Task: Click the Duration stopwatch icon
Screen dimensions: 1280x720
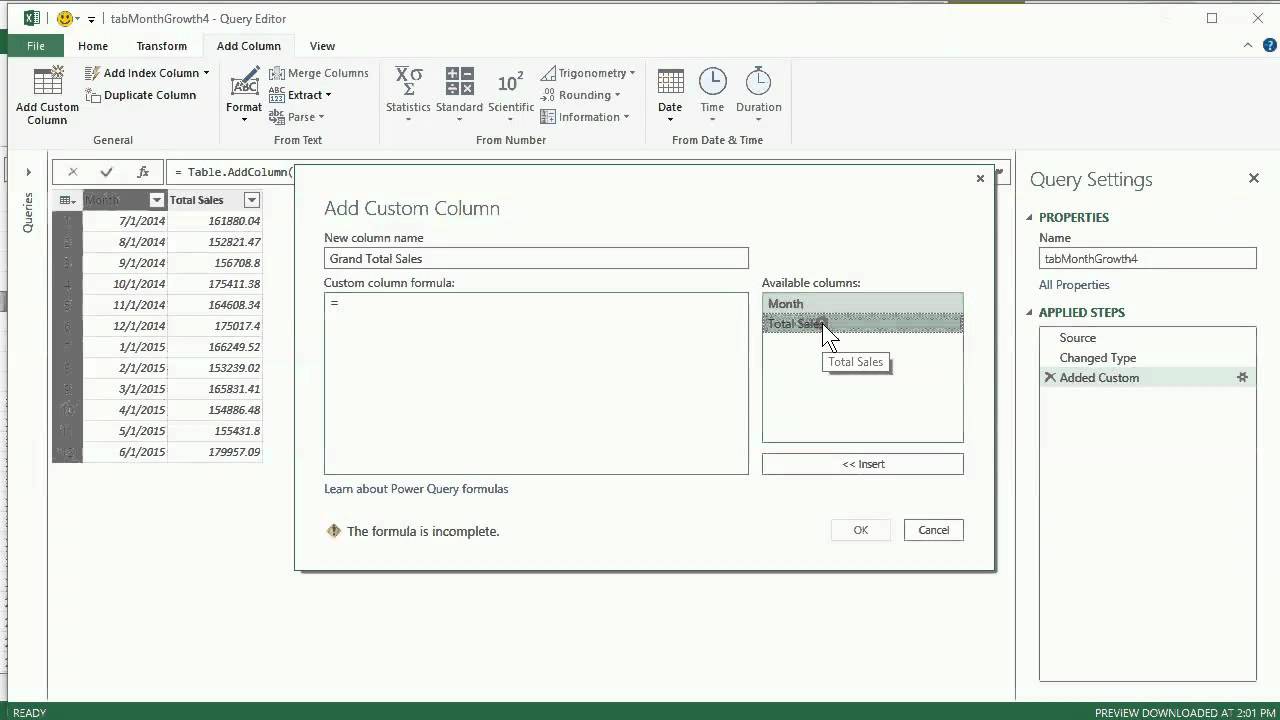Action: coord(758,82)
